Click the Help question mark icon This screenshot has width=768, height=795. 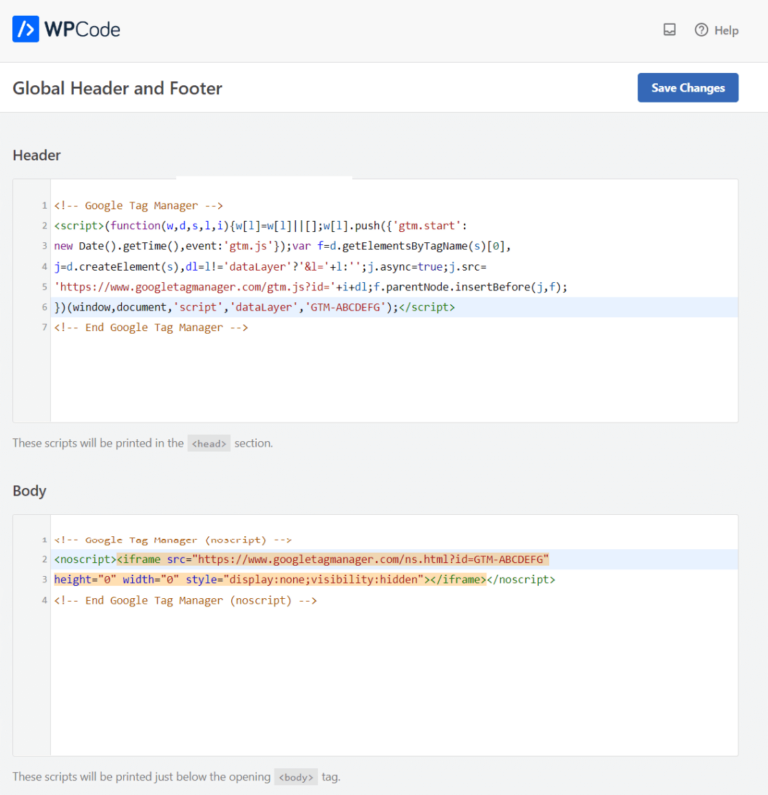click(x=701, y=30)
